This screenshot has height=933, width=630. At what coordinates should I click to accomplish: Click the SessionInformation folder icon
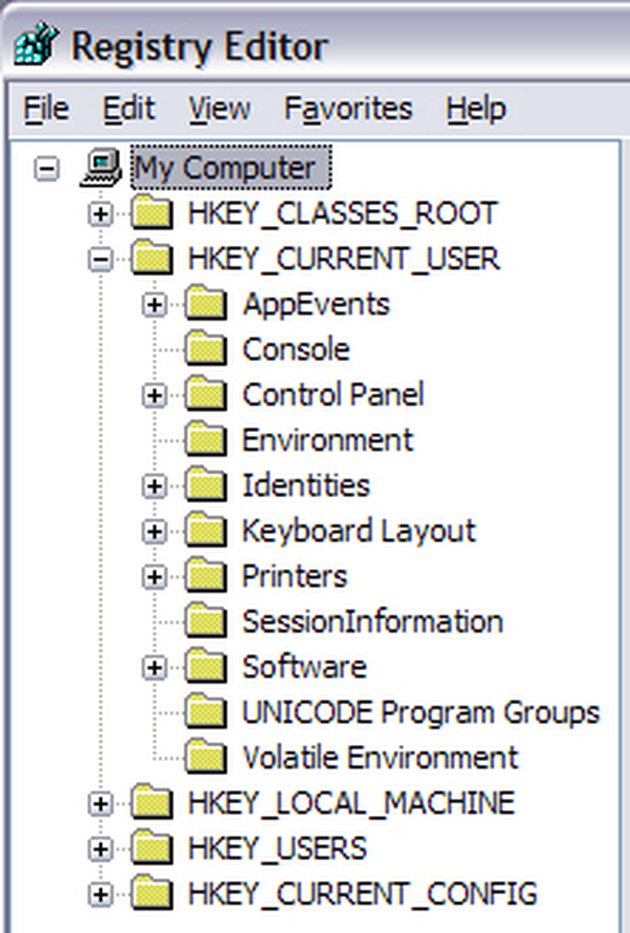pyautogui.click(x=206, y=621)
